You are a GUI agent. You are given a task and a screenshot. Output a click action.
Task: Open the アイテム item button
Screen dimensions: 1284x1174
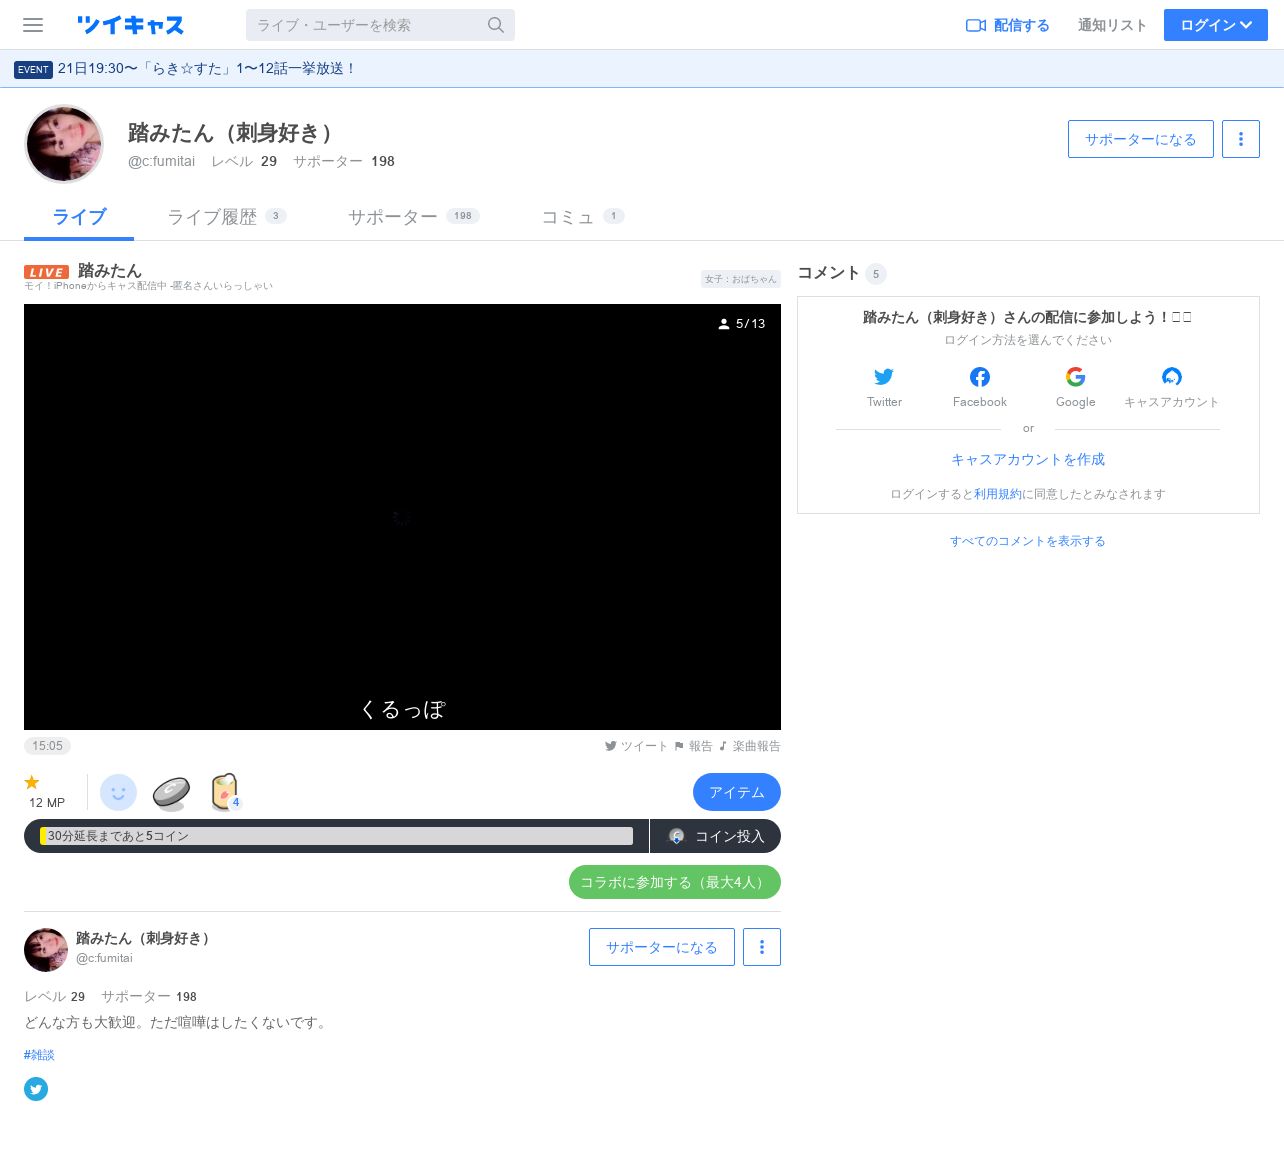pyautogui.click(x=737, y=792)
